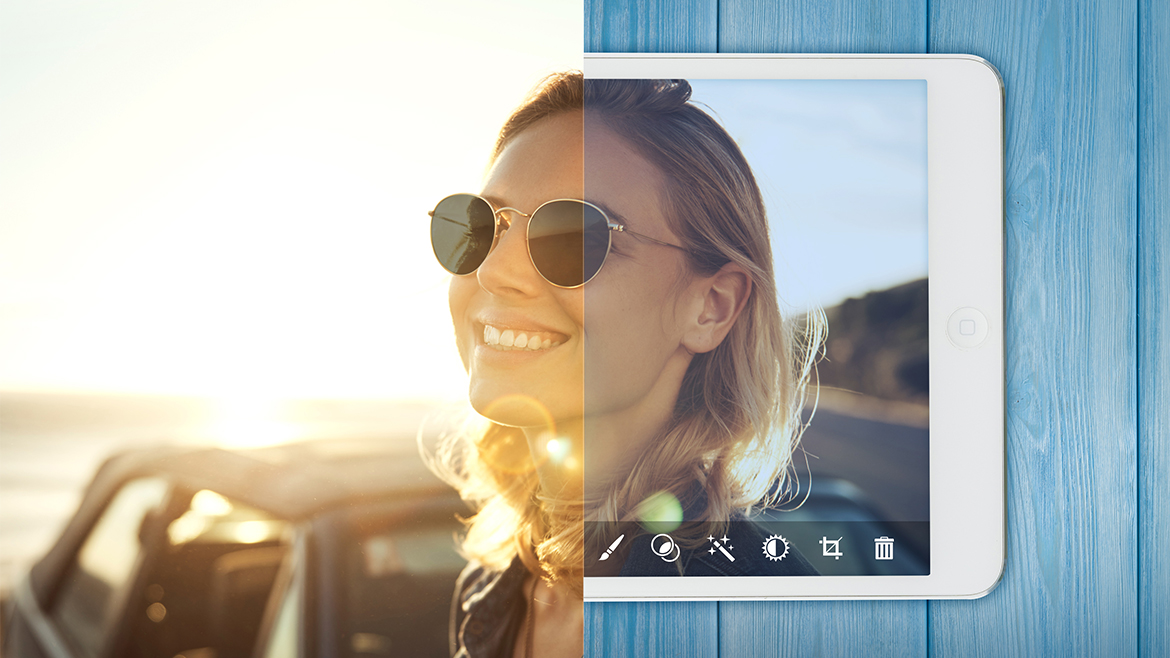Image resolution: width=1170 pixels, height=658 pixels.
Task: Select the crop tool
Action: [x=830, y=547]
